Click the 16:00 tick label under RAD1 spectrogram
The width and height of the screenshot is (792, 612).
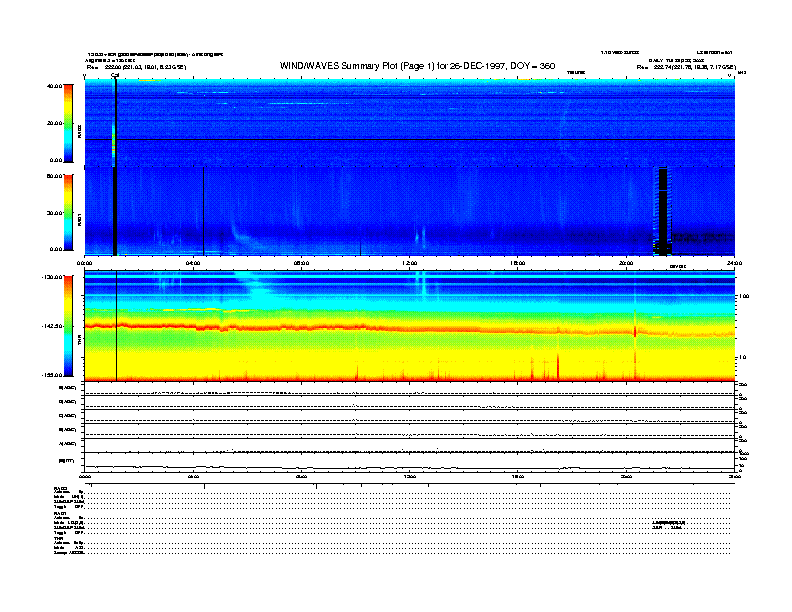tap(518, 263)
